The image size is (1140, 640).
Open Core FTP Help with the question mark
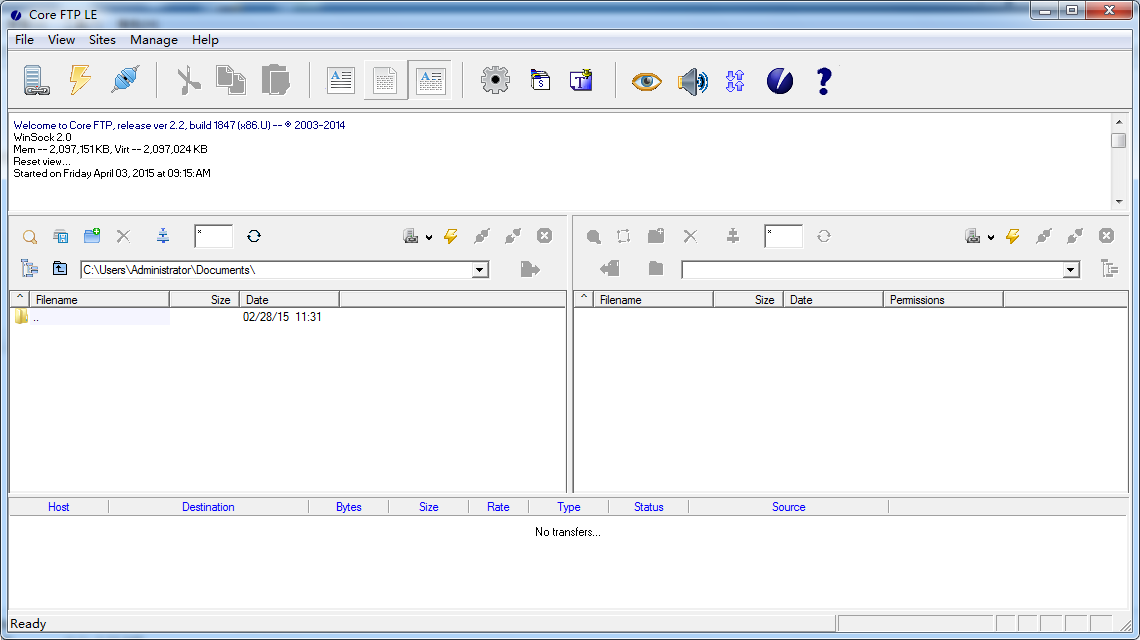point(822,81)
